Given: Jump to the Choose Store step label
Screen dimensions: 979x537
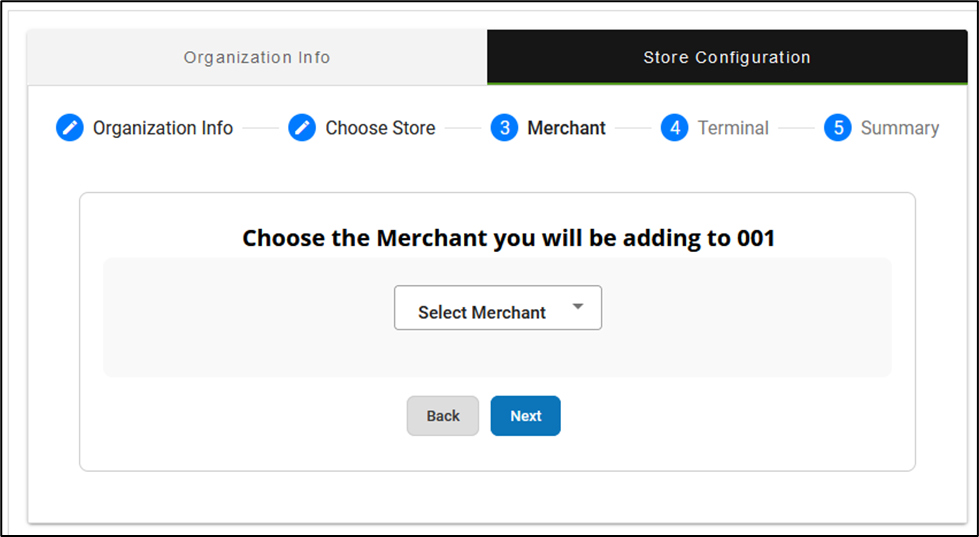Looking at the screenshot, I should coord(380,128).
